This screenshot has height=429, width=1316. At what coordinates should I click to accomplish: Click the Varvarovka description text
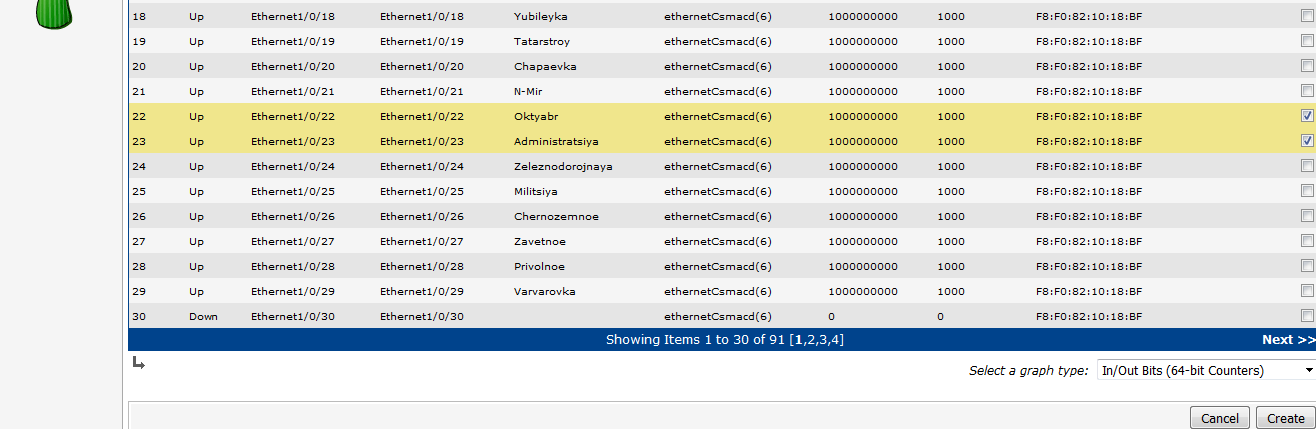coord(545,291)
